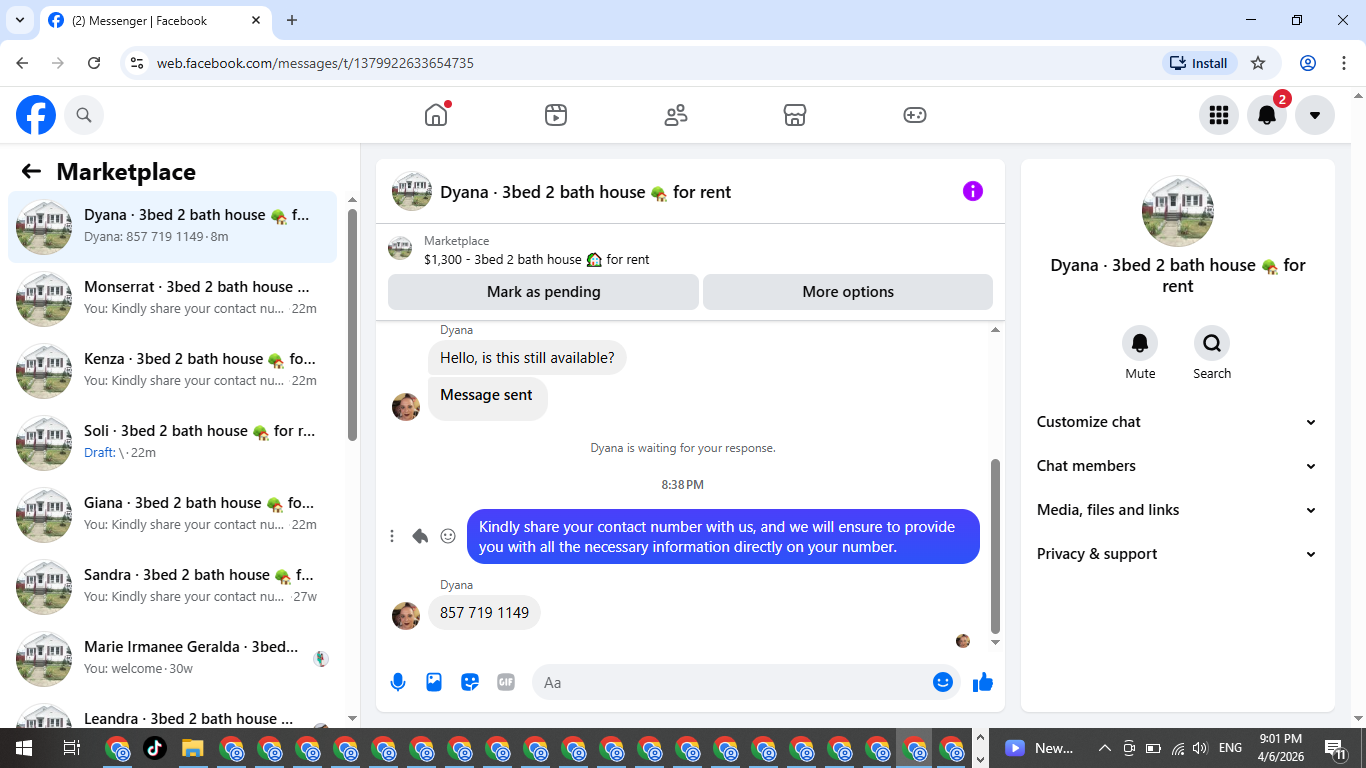
Task: Open Chrome three-dot menu
Action: pos(1344,63)
